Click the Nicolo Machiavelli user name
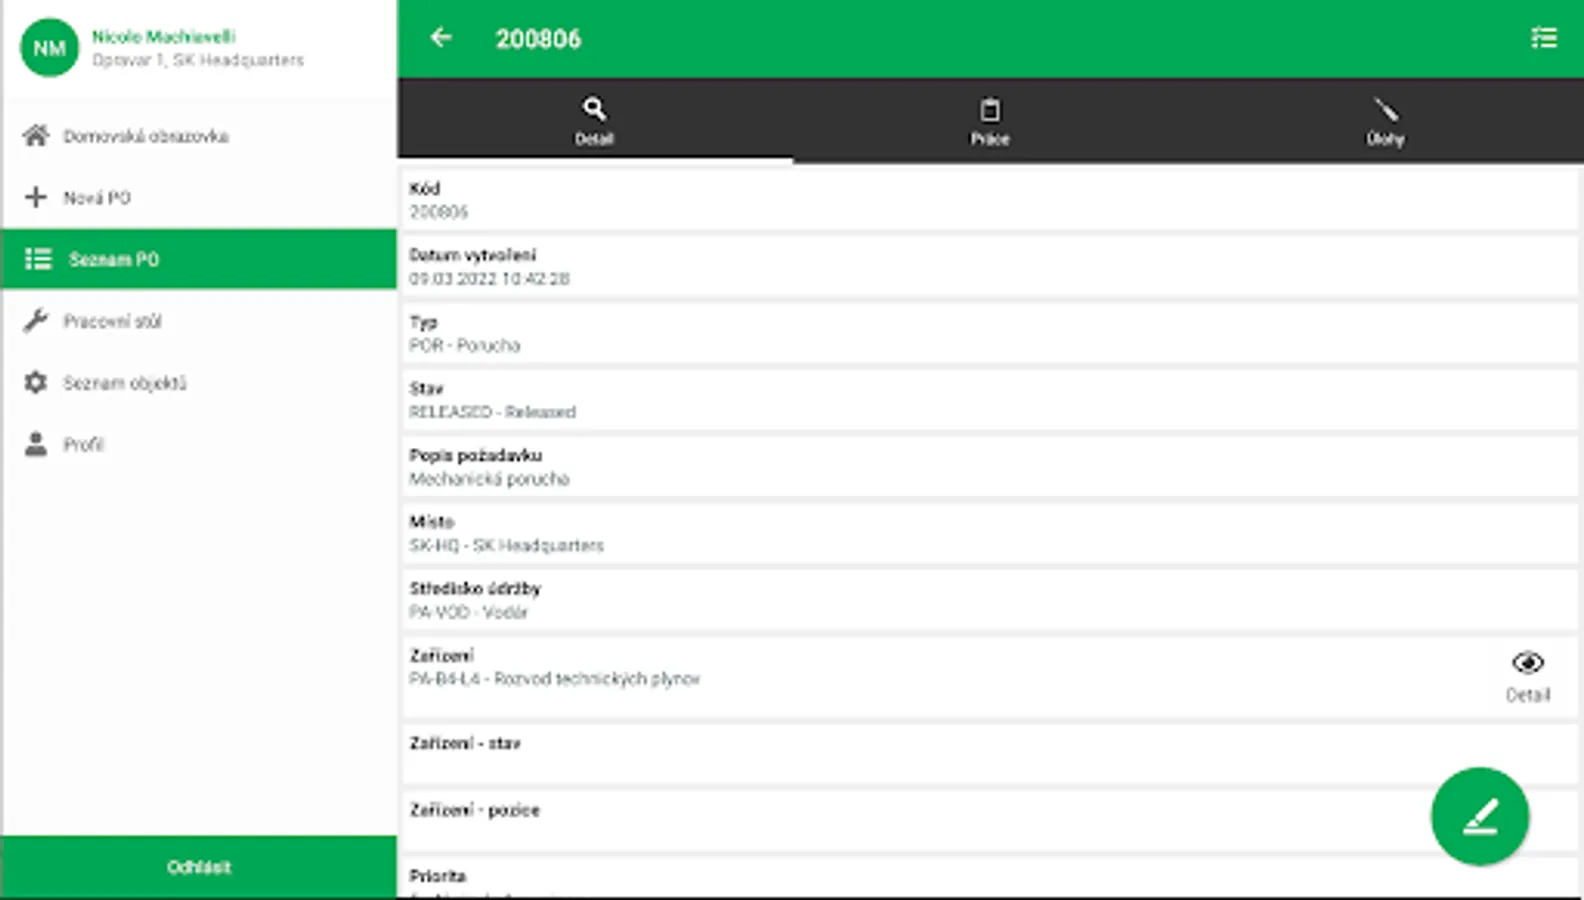This screenshot has width=1584, height=900. [164, 36]
